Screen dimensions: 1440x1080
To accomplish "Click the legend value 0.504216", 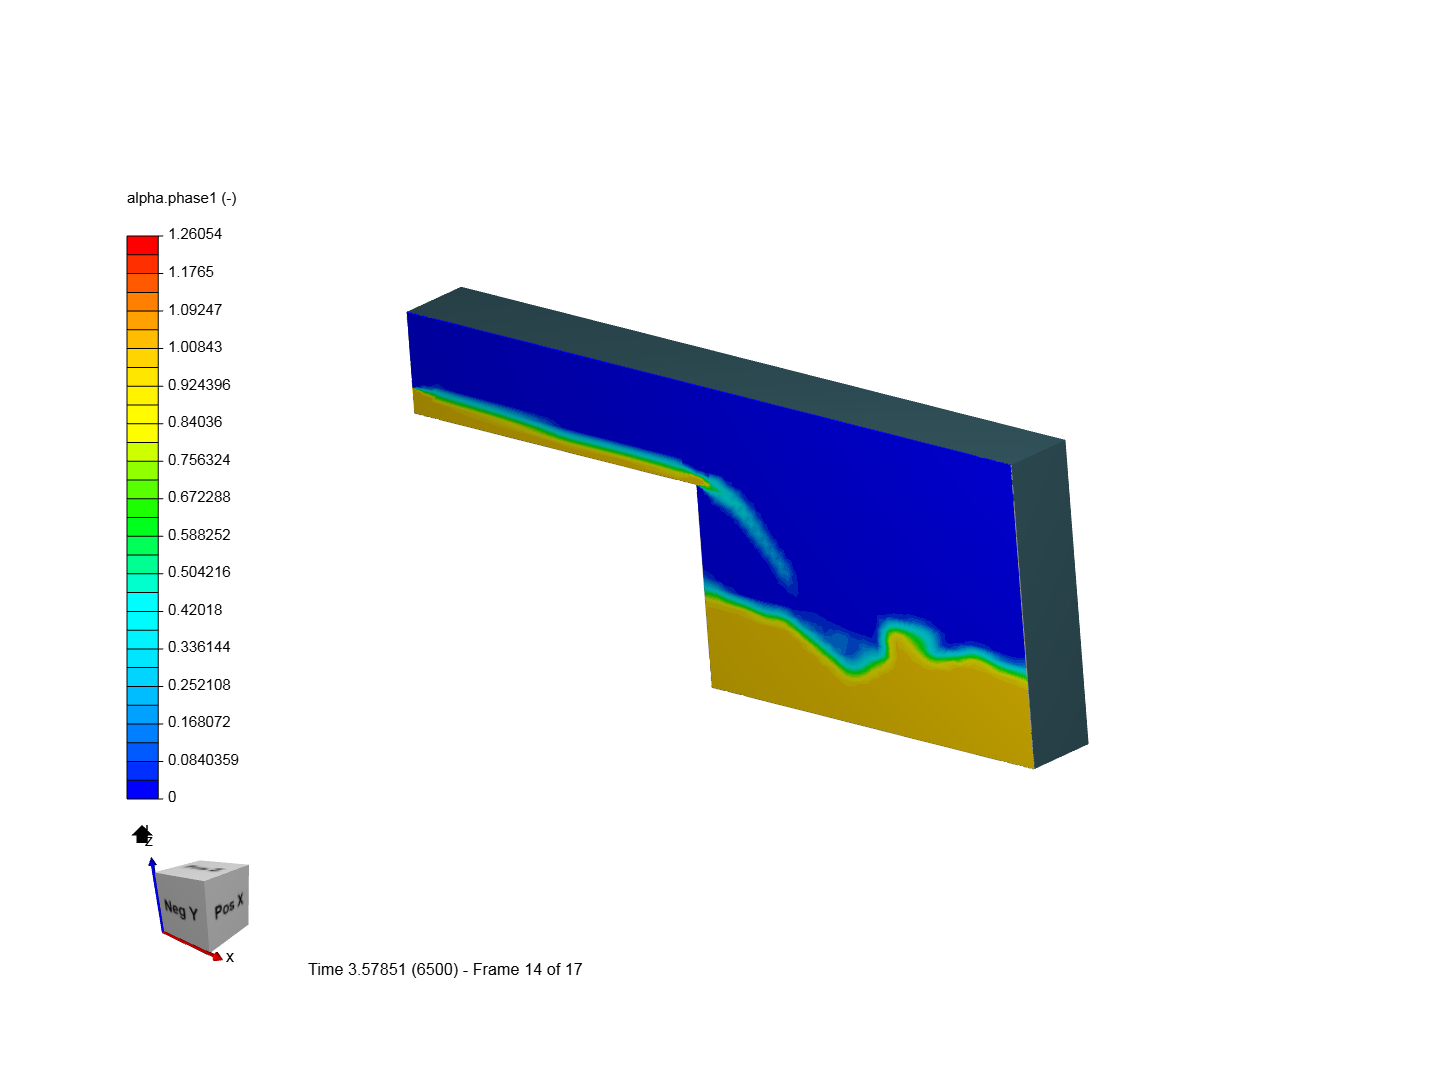I will pos(199,572).
